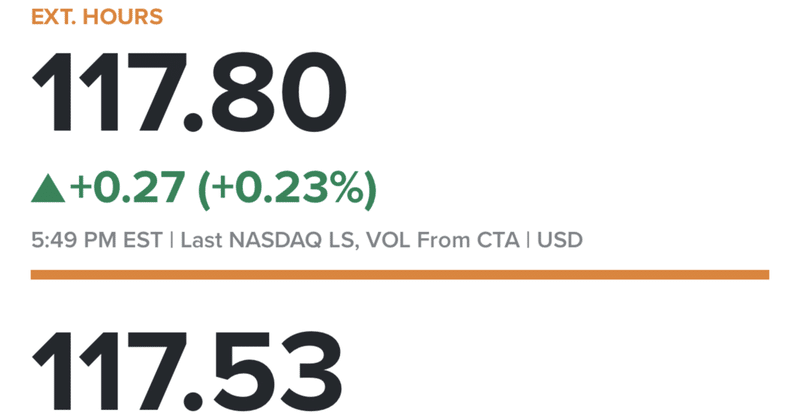Image resolution: width=800 pixels, height=419 pixels.
Task: Click the orange horizontal divider line
Action: coord(400,274)
